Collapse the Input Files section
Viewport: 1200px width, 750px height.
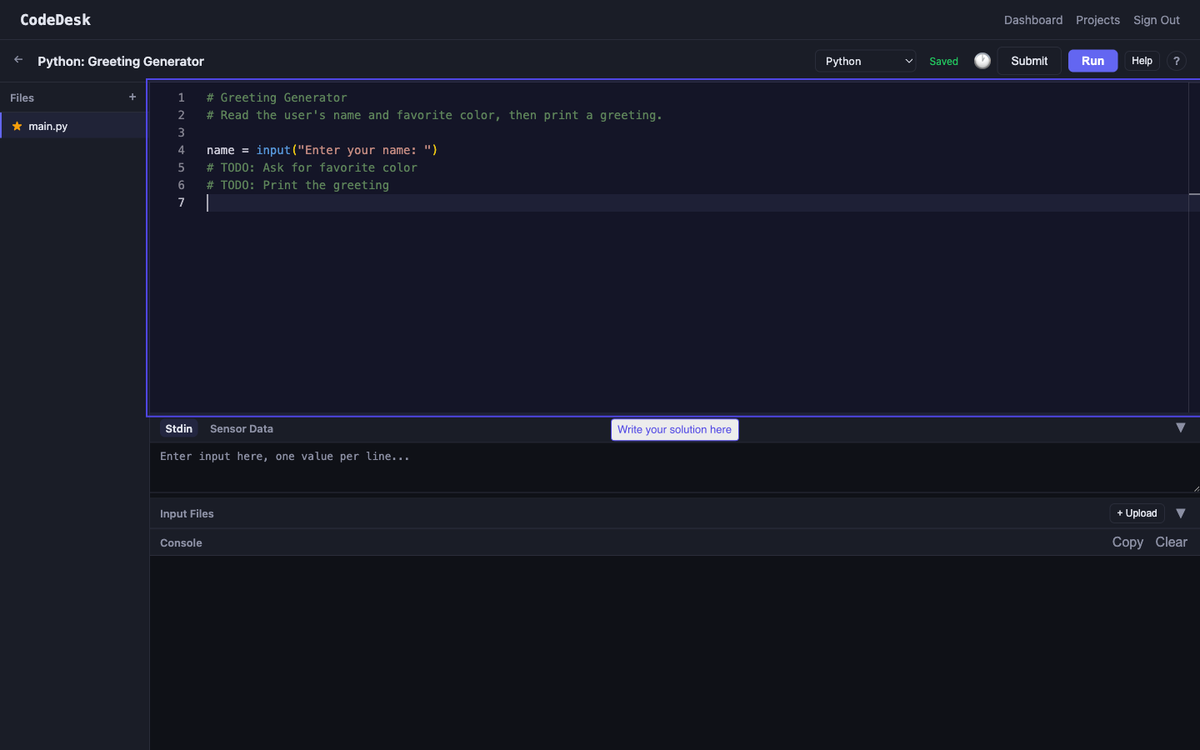click(x=1181, y=513)
